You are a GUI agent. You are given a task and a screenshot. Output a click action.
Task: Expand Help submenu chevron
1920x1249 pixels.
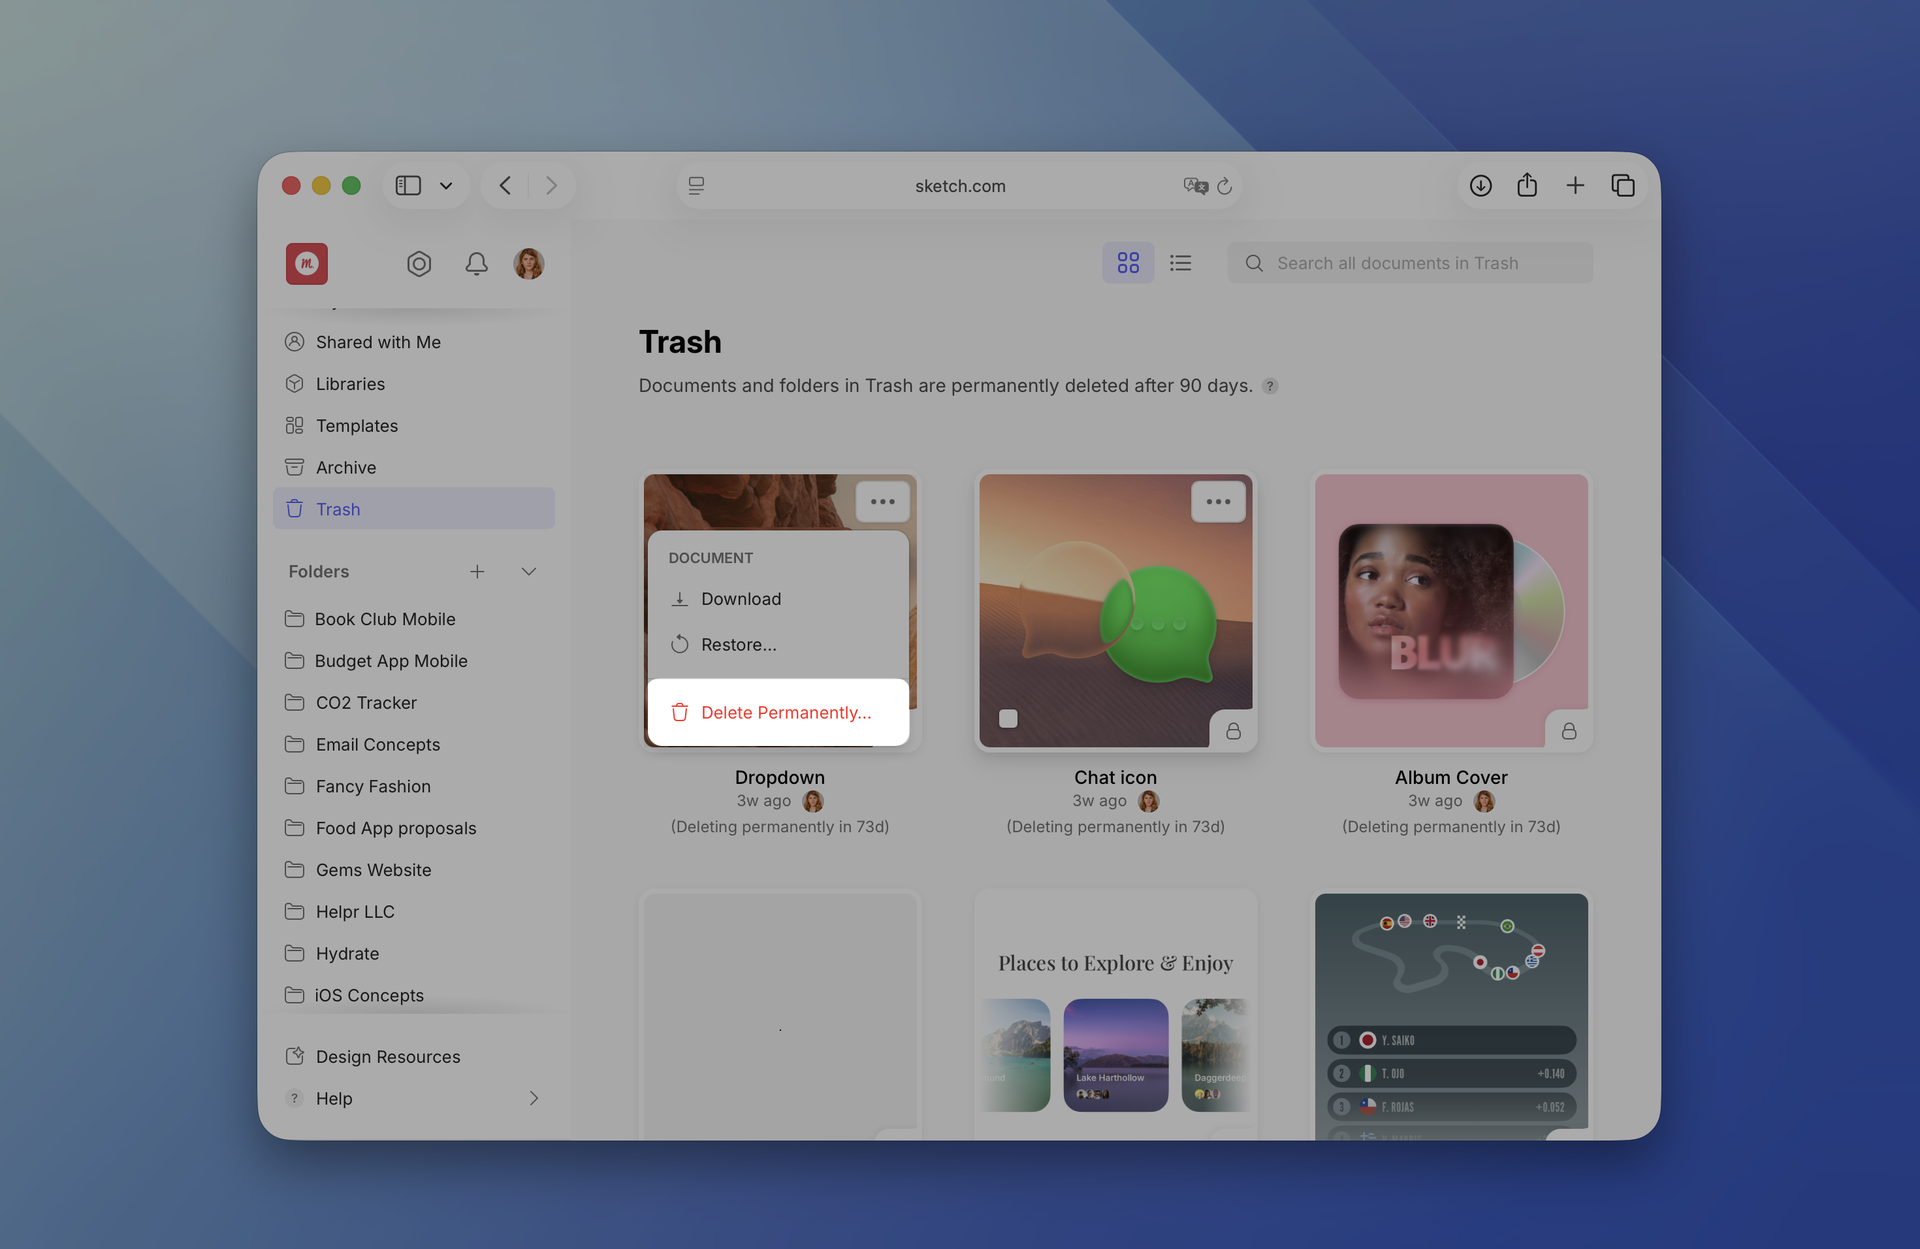(534, 1099)
